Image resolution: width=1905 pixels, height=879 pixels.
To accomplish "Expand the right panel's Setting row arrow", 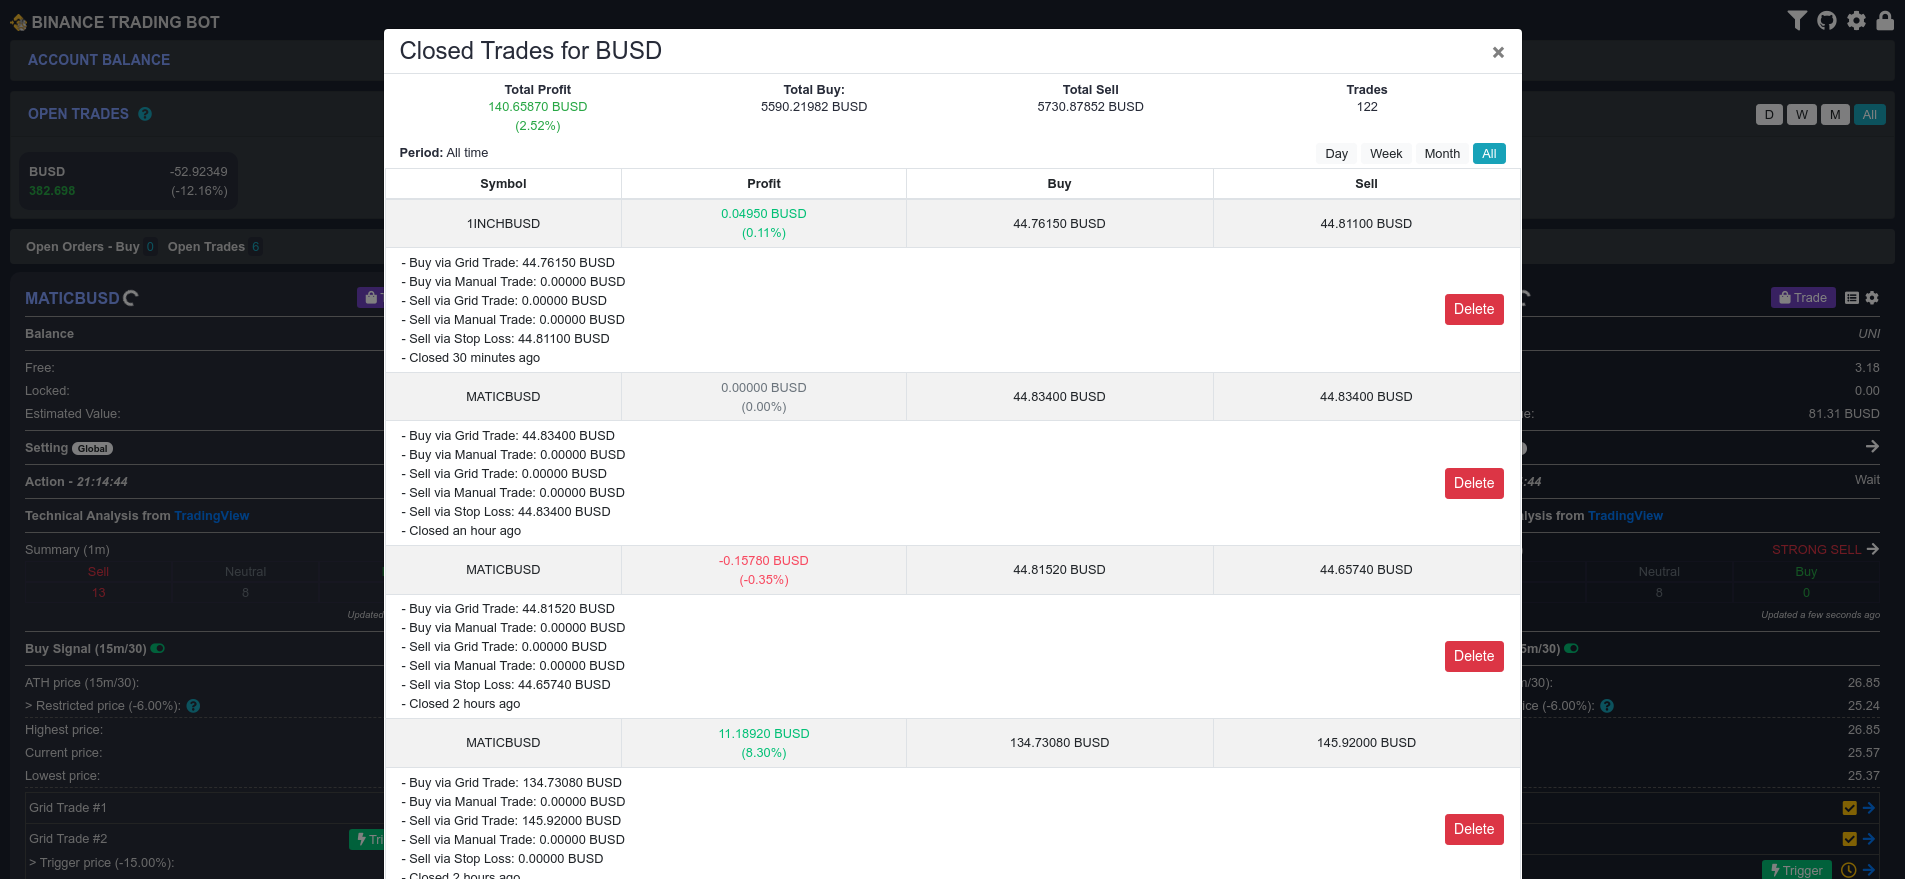I will coord(1872,447).
